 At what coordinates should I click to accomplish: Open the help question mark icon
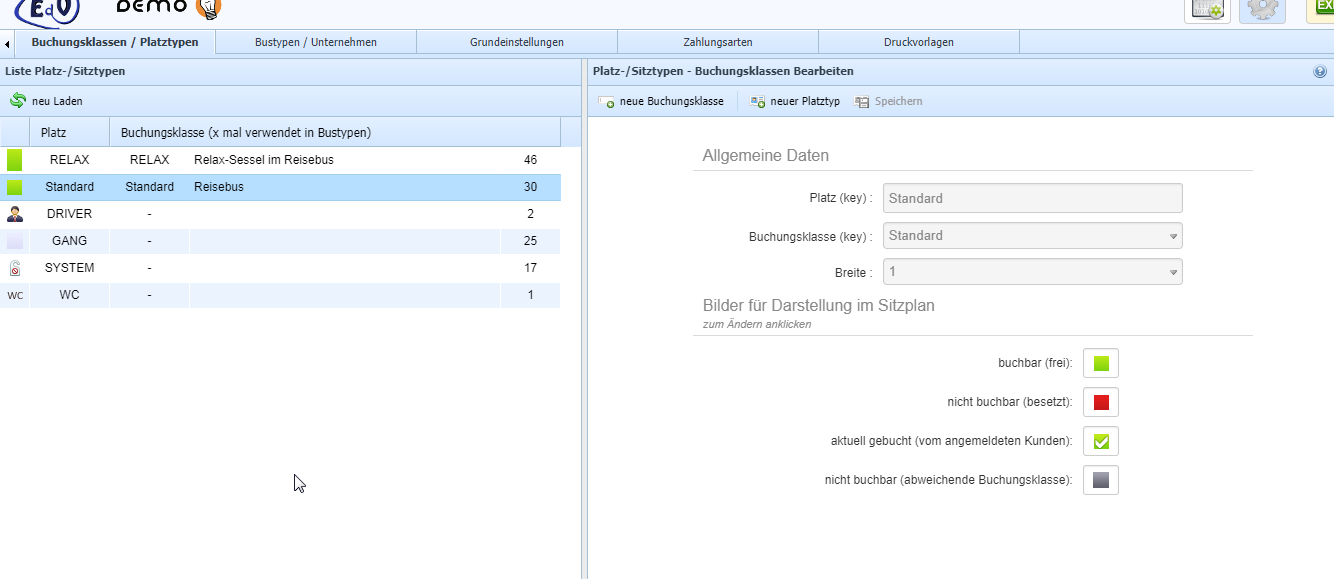(1320, 72)
